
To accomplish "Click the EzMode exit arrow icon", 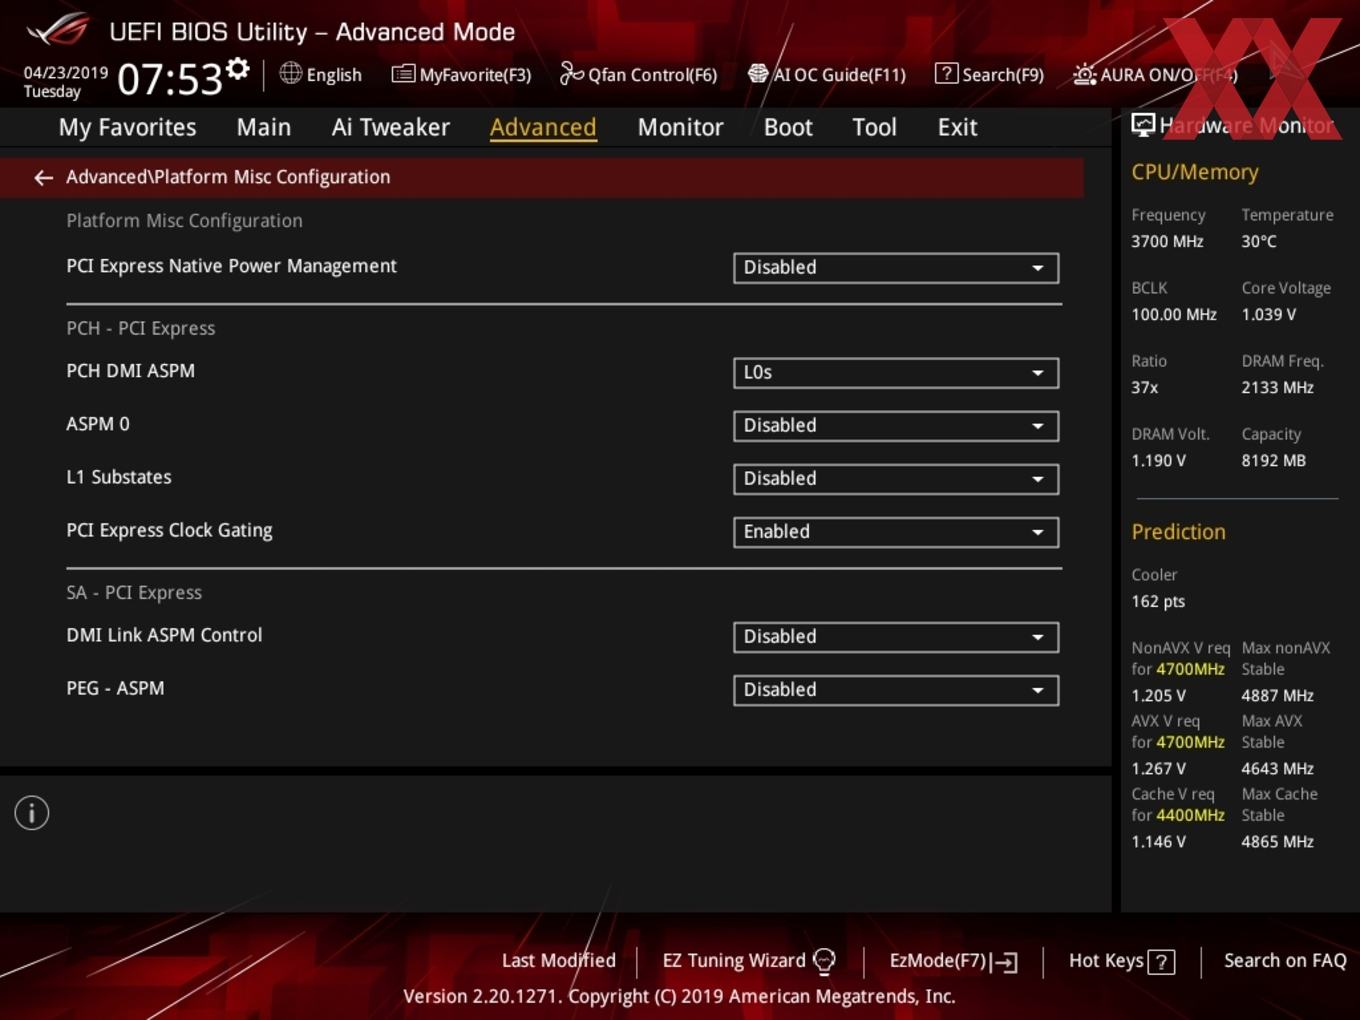I will tap(1005, 962).
